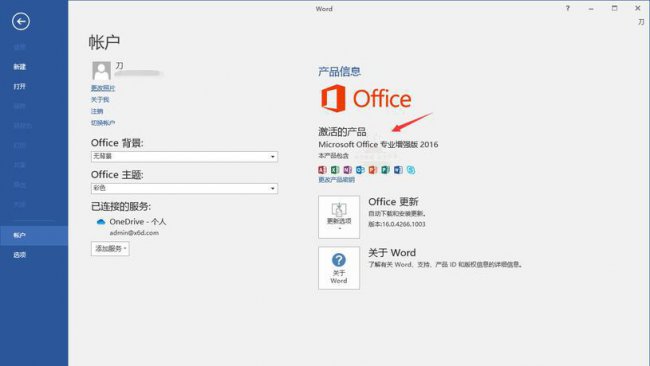Click the '关于 Word' heading text
Screen dimensions: 650x366
[x=392, y=253]
